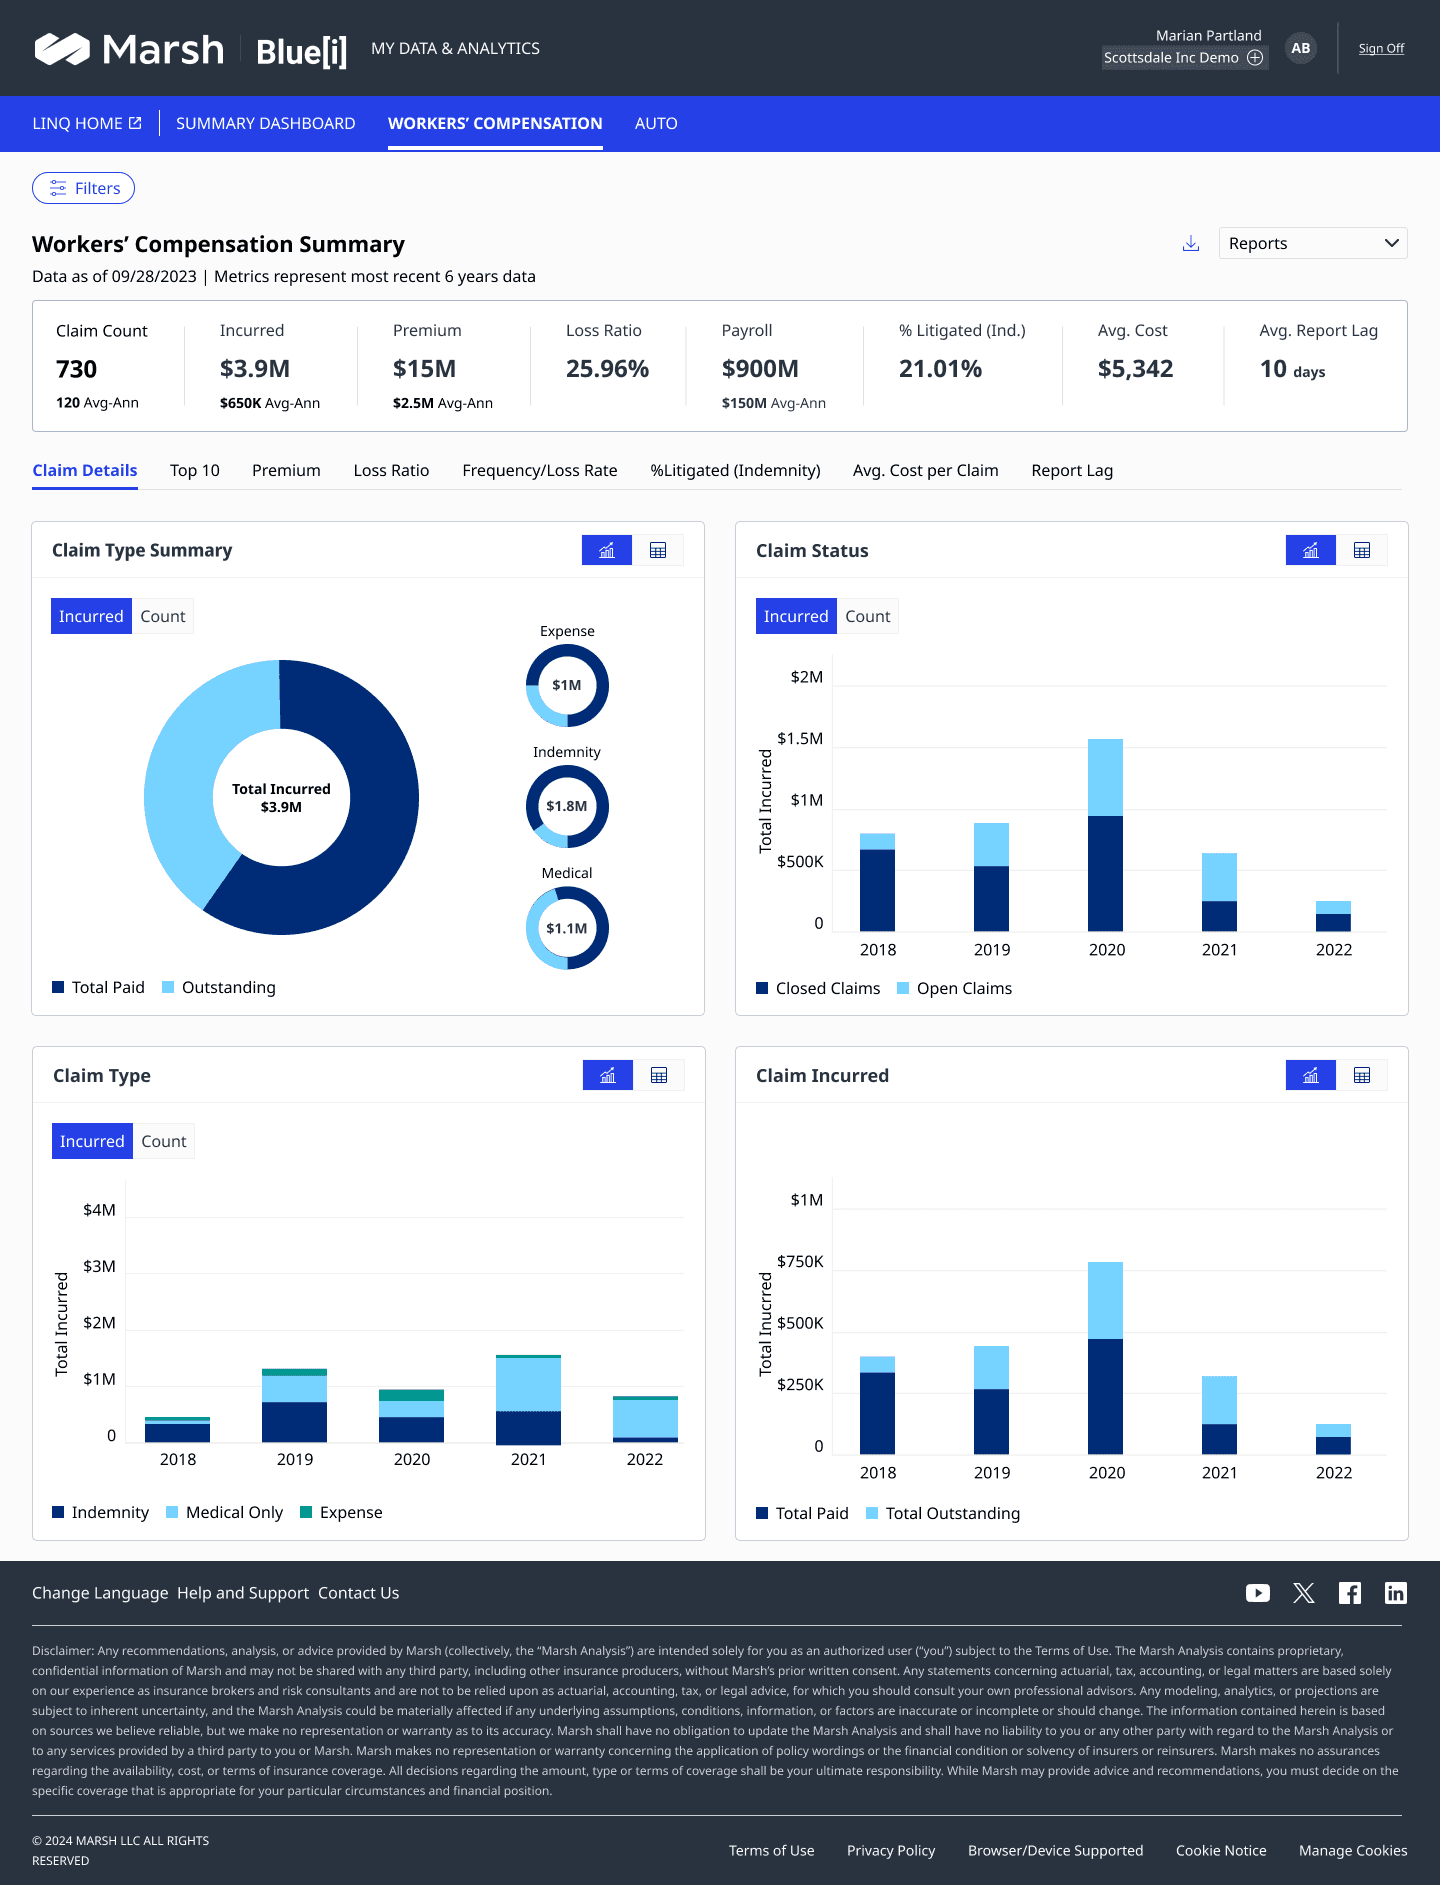
Task: Switch to the Premium tab
Action: tap(286, 470)
